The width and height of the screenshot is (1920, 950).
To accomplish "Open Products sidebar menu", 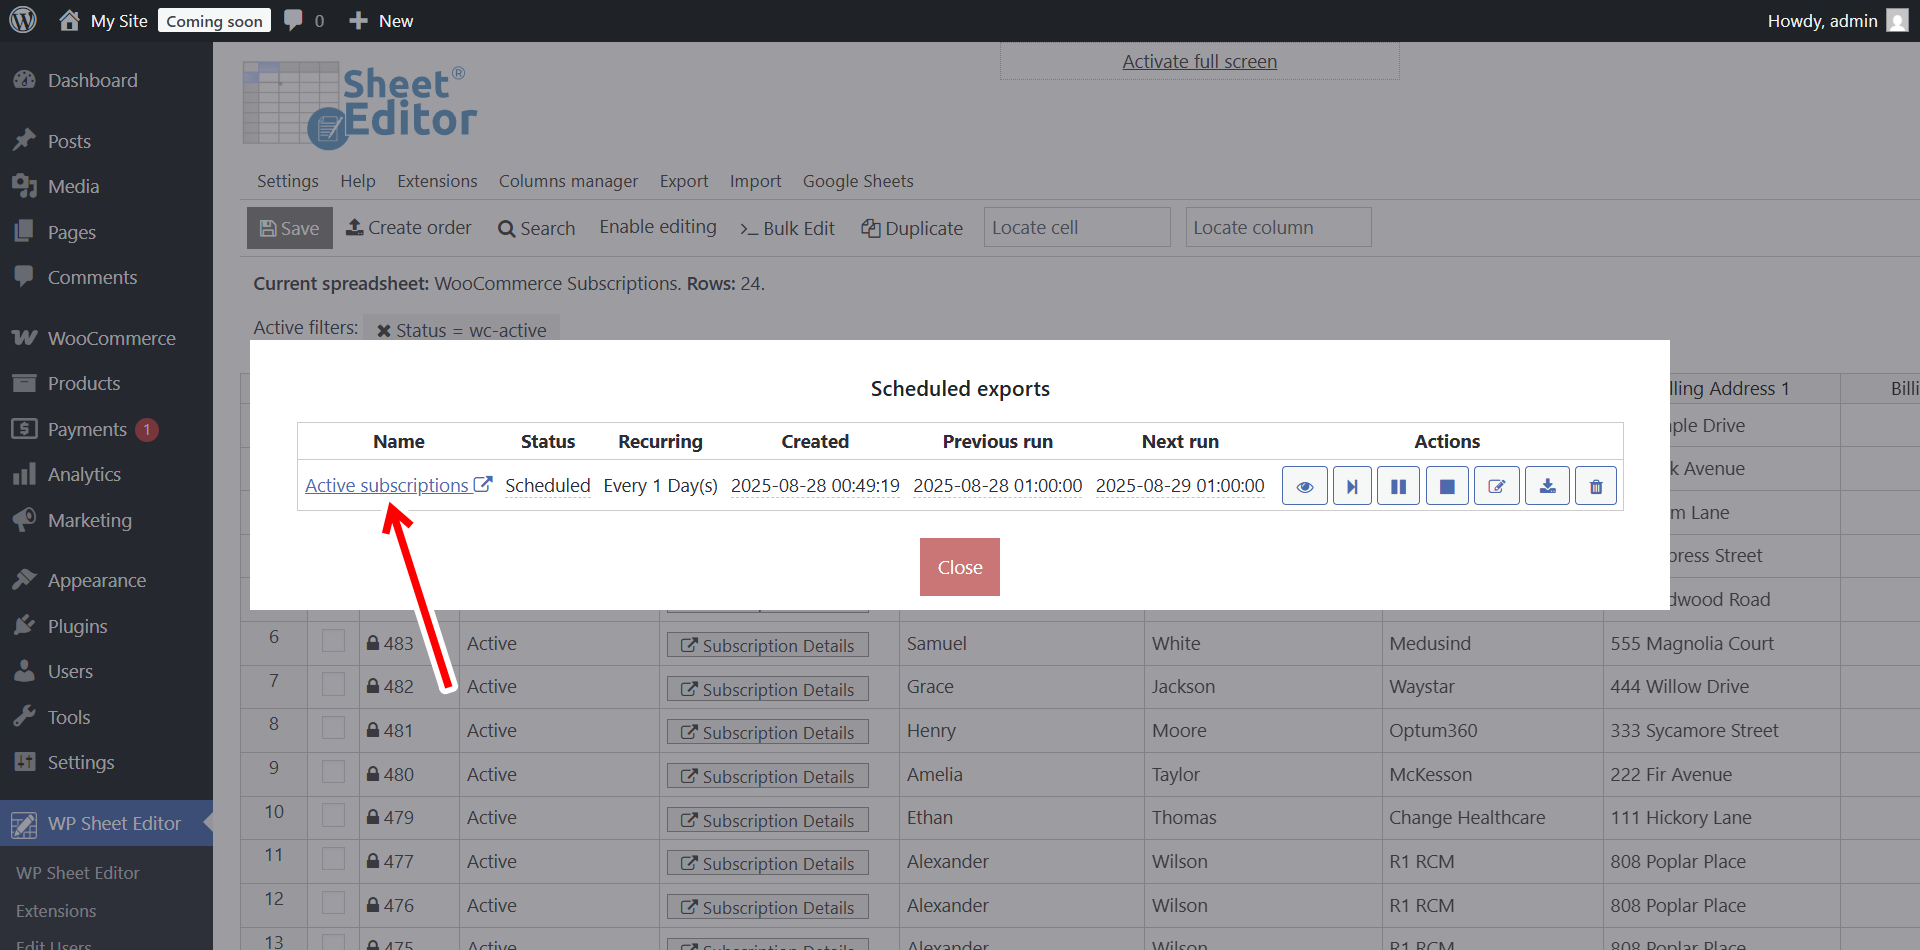I will point(83,383).
